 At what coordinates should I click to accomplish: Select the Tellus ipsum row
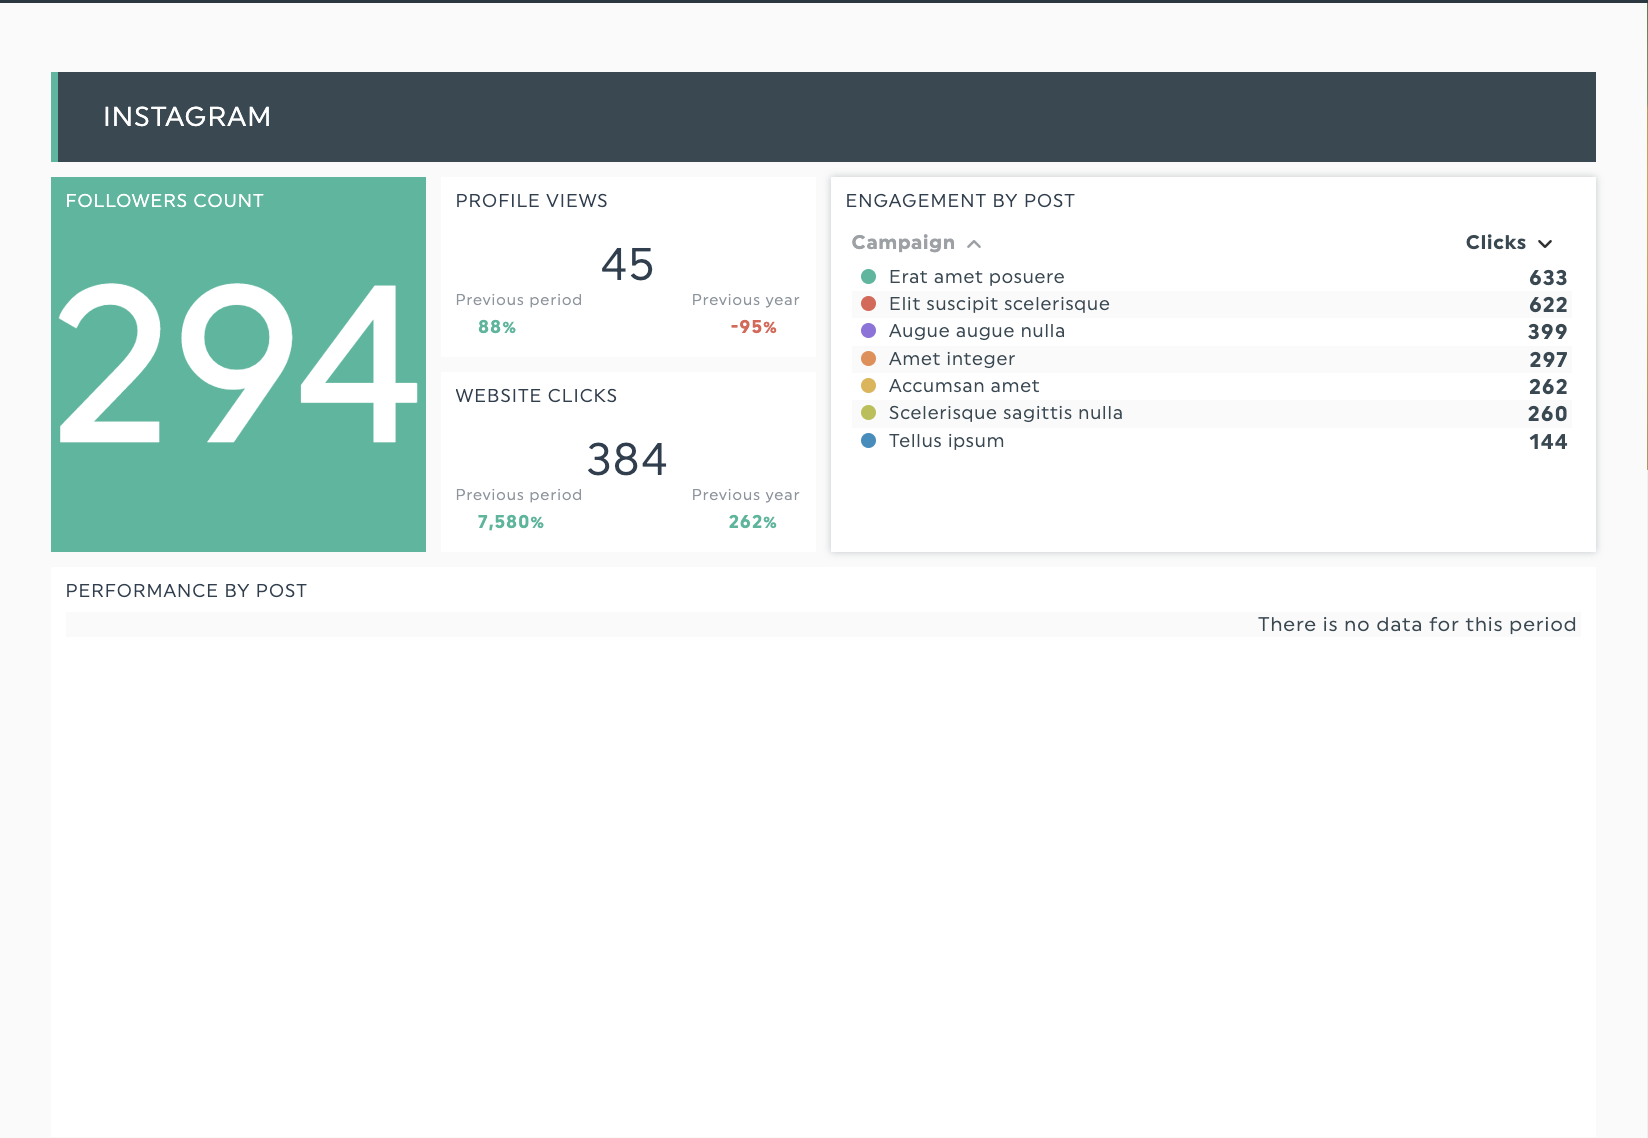tap(1212, 441)
